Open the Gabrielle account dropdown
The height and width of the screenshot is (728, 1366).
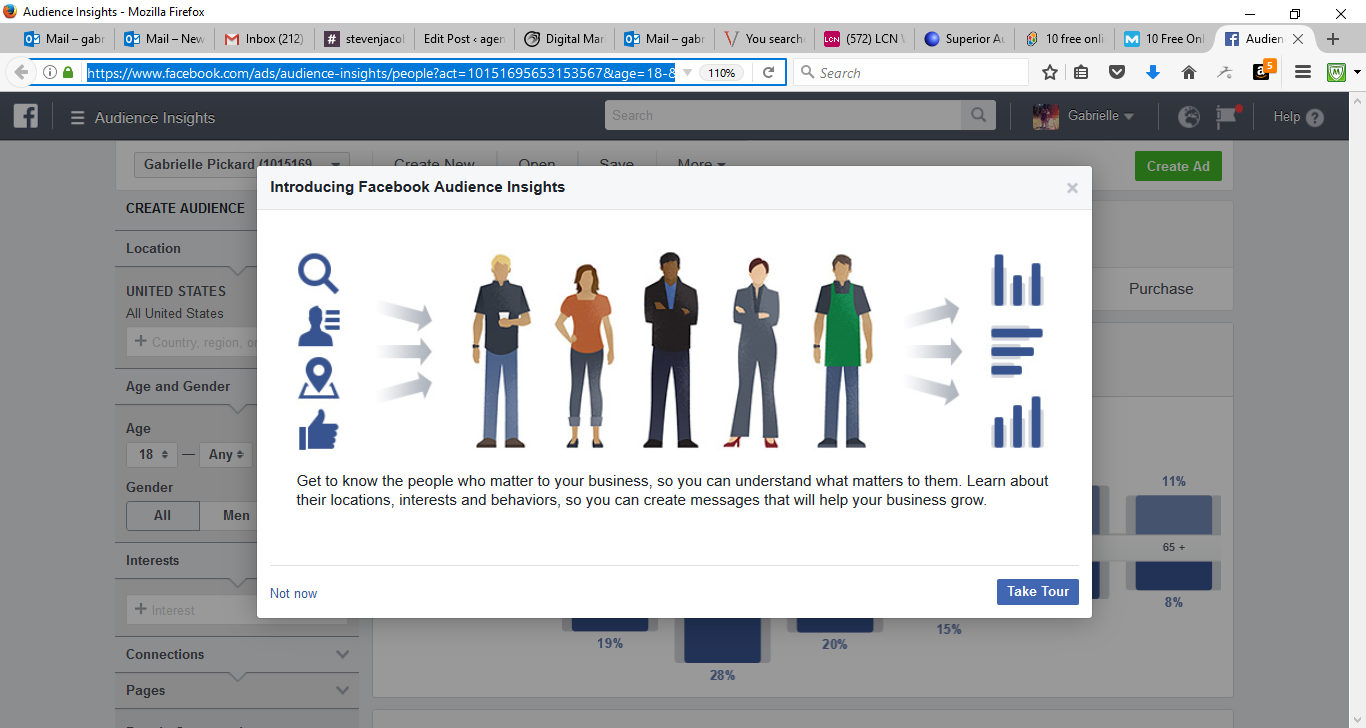coord(1100,116)
